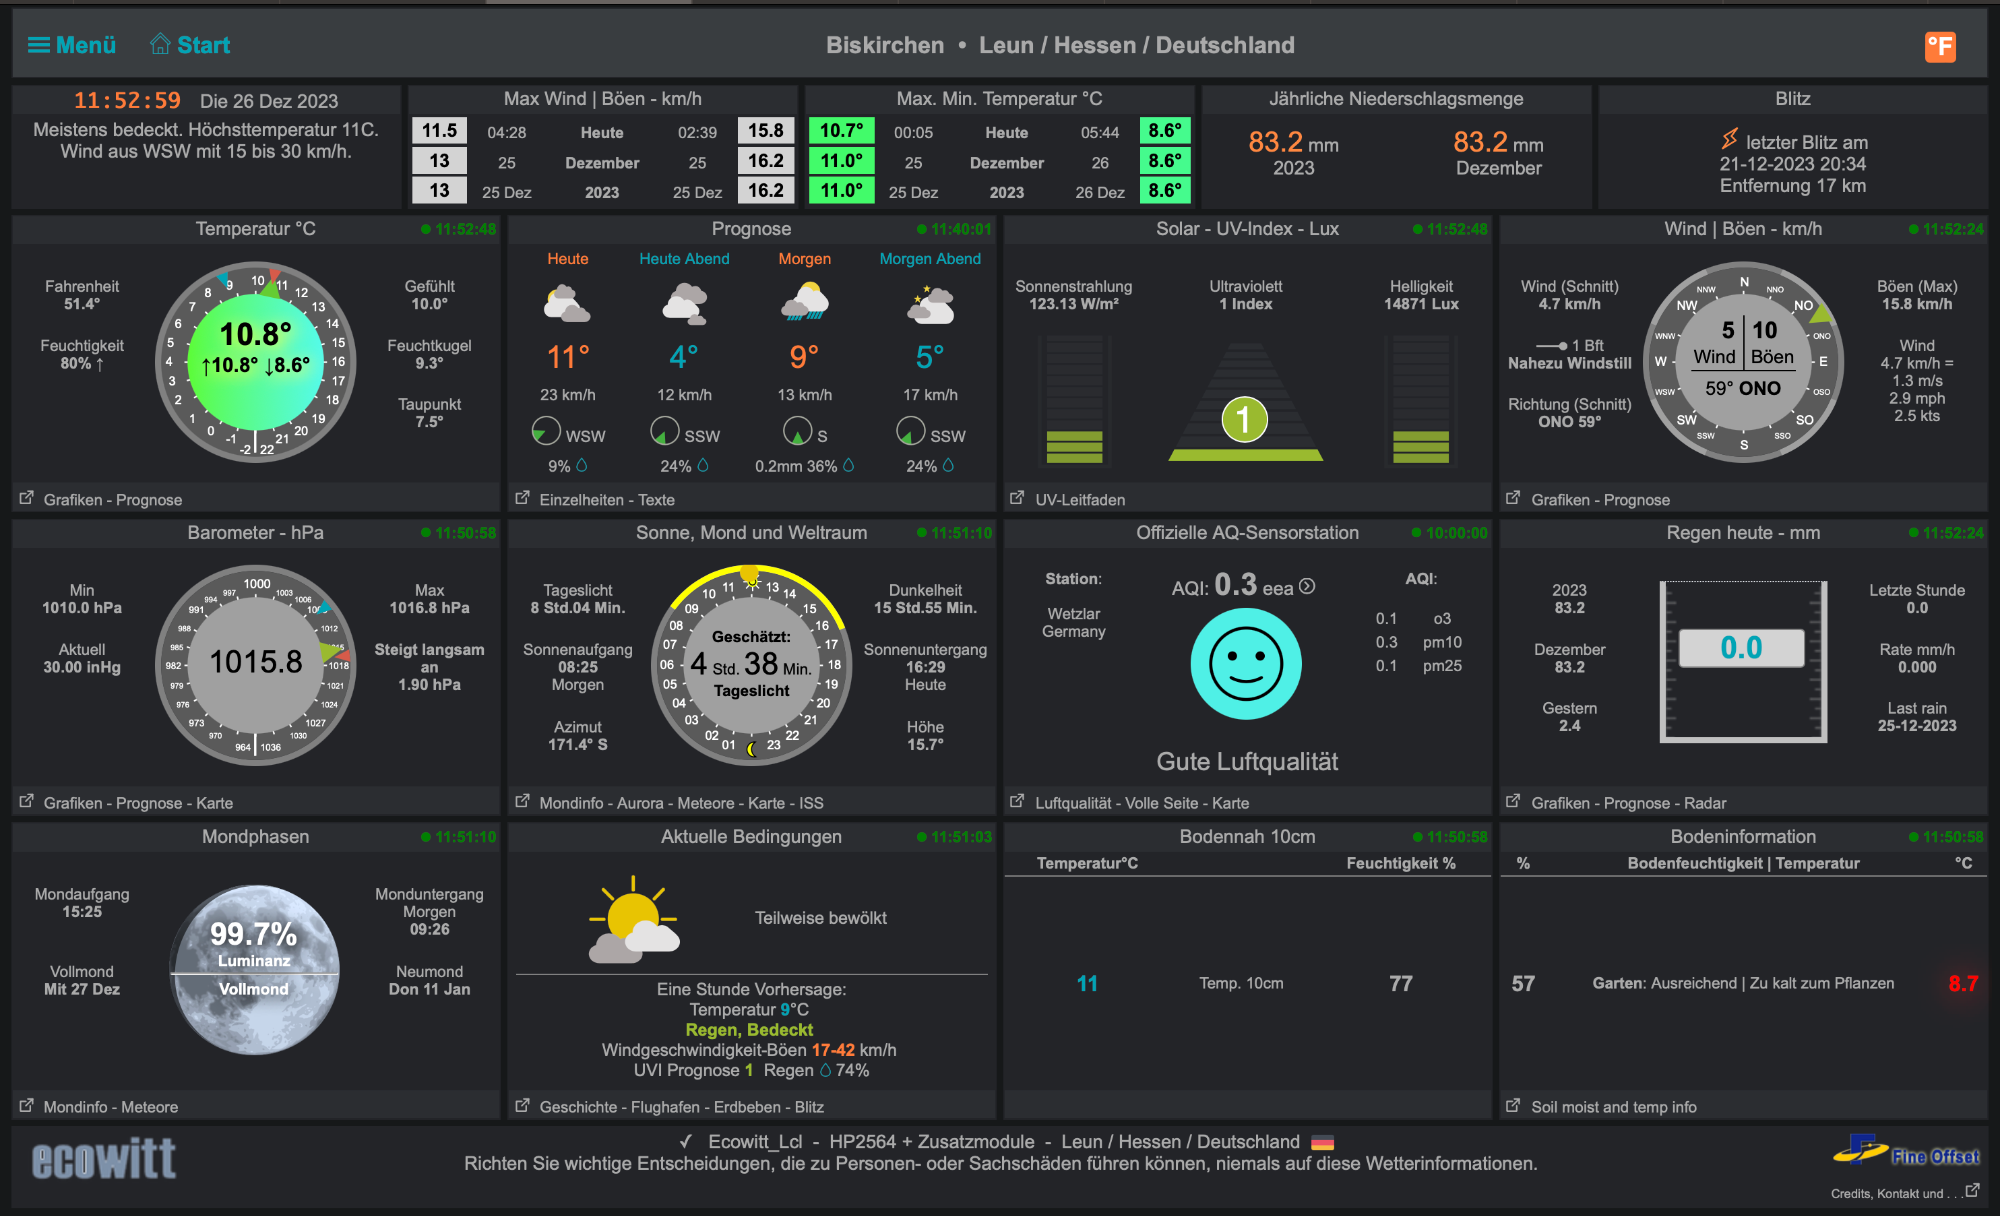Viewport: 2000px width, 1216px height.
Task: Click the rain gauge 0.0 level indicator
Action: click(x=1741, y=648)
